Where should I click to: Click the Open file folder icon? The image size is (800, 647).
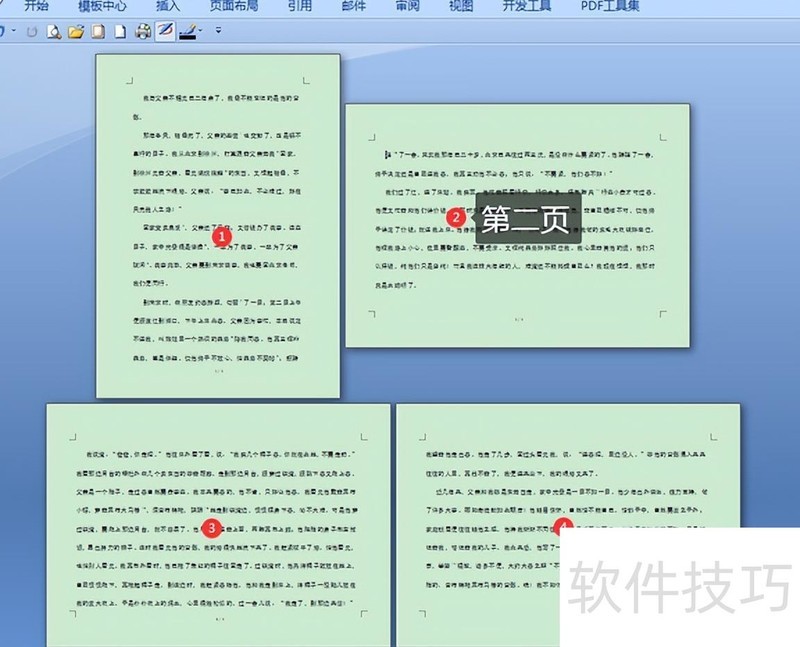[x=76, y=32]
